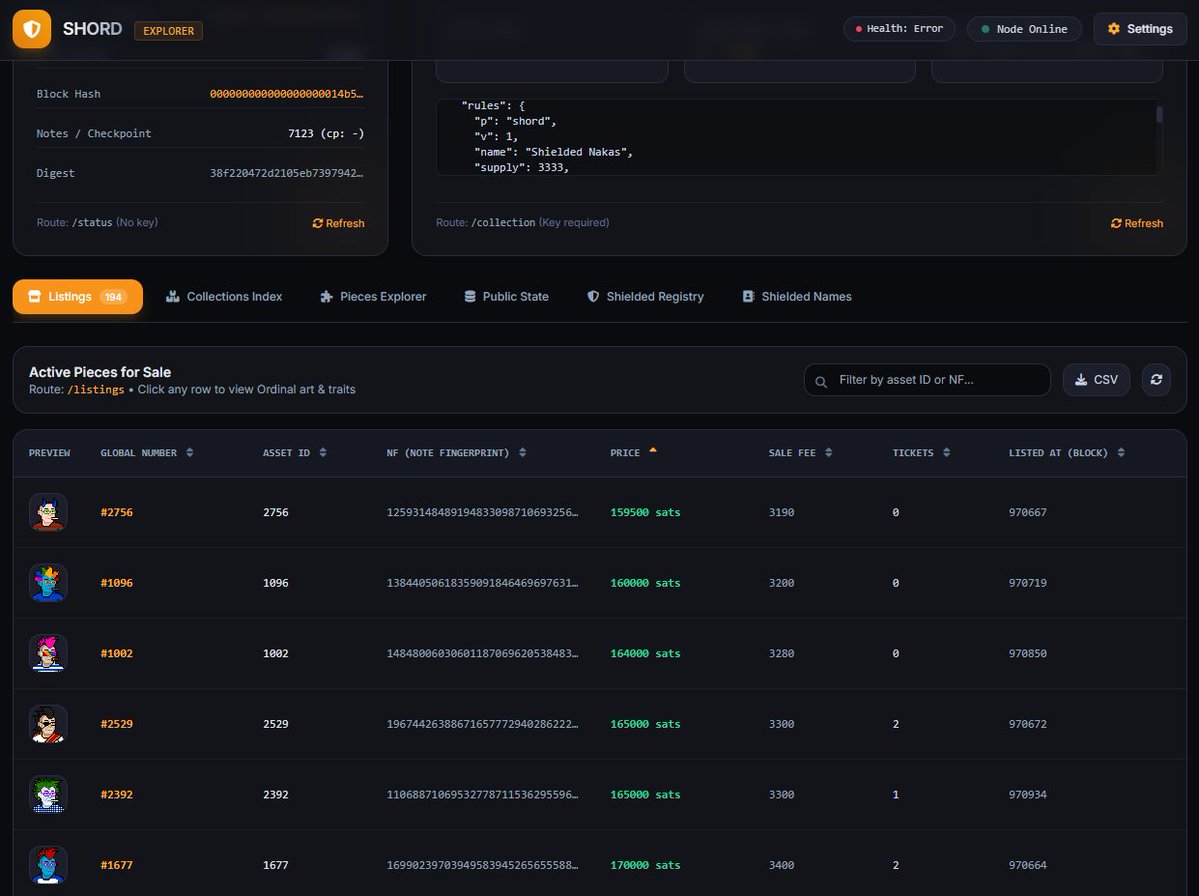Sort by Sale Fee column arrows
This screenshot has width=1199, height=896.
tap(828, 453)
